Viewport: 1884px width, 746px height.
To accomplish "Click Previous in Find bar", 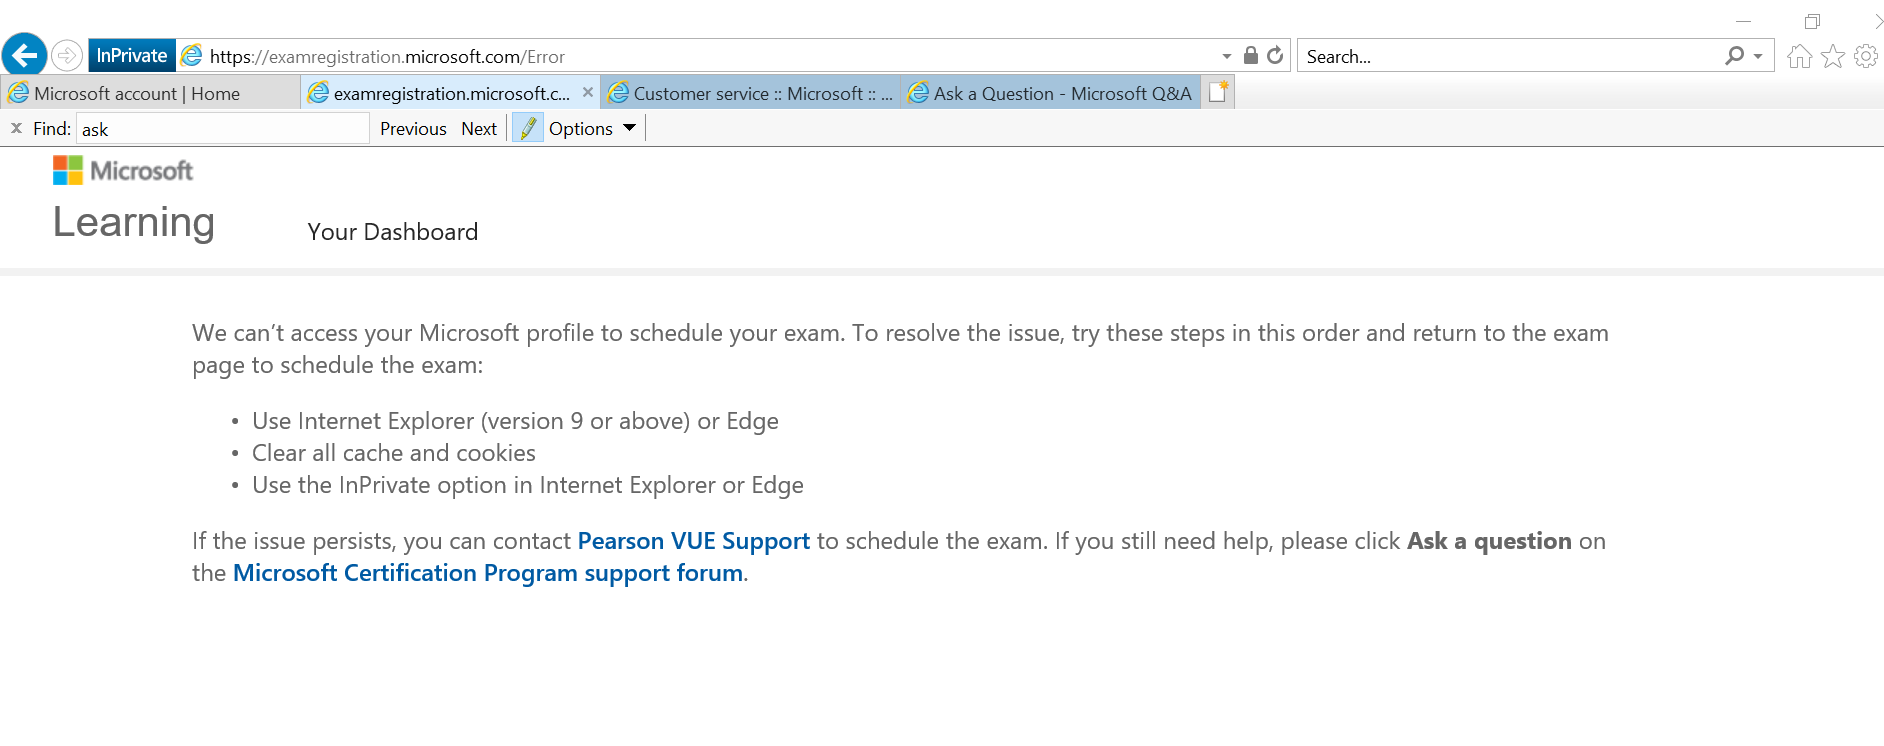I will tap(413, 129).
